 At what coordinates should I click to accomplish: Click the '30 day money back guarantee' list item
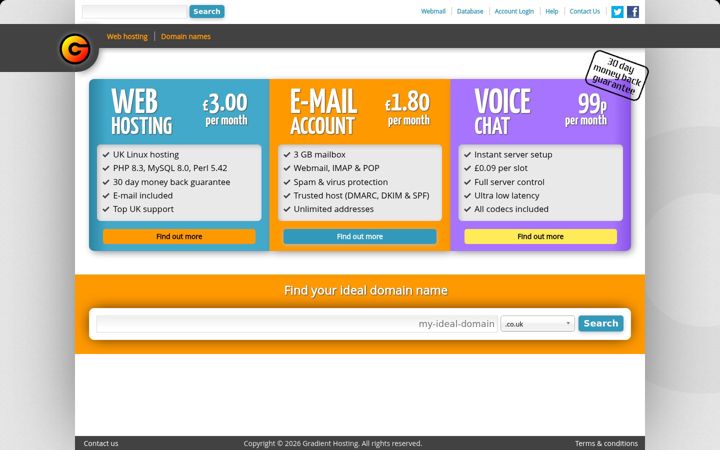(x=171, y=182)
